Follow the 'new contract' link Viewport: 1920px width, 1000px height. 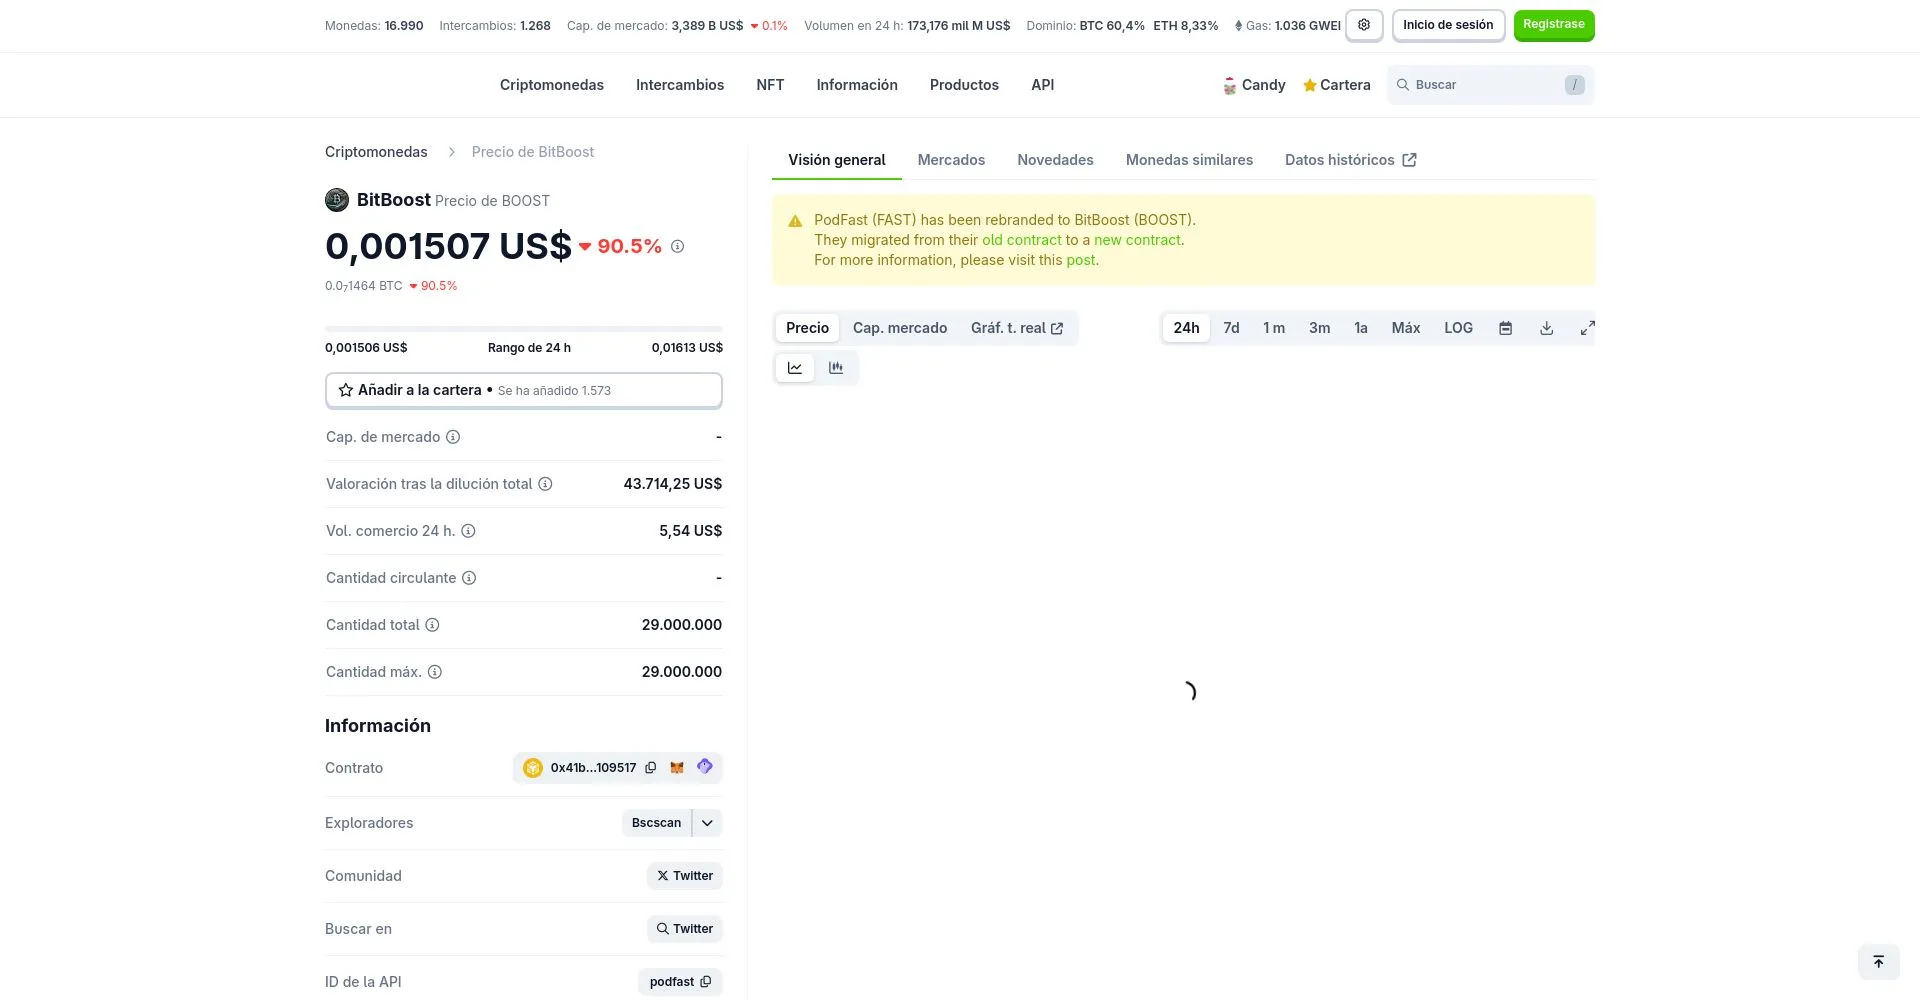click(1137, 240)
